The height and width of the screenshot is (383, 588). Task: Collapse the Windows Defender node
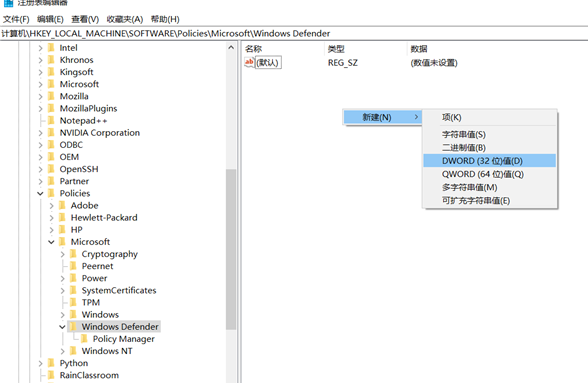pyautogui.click(x=63, y=327)
